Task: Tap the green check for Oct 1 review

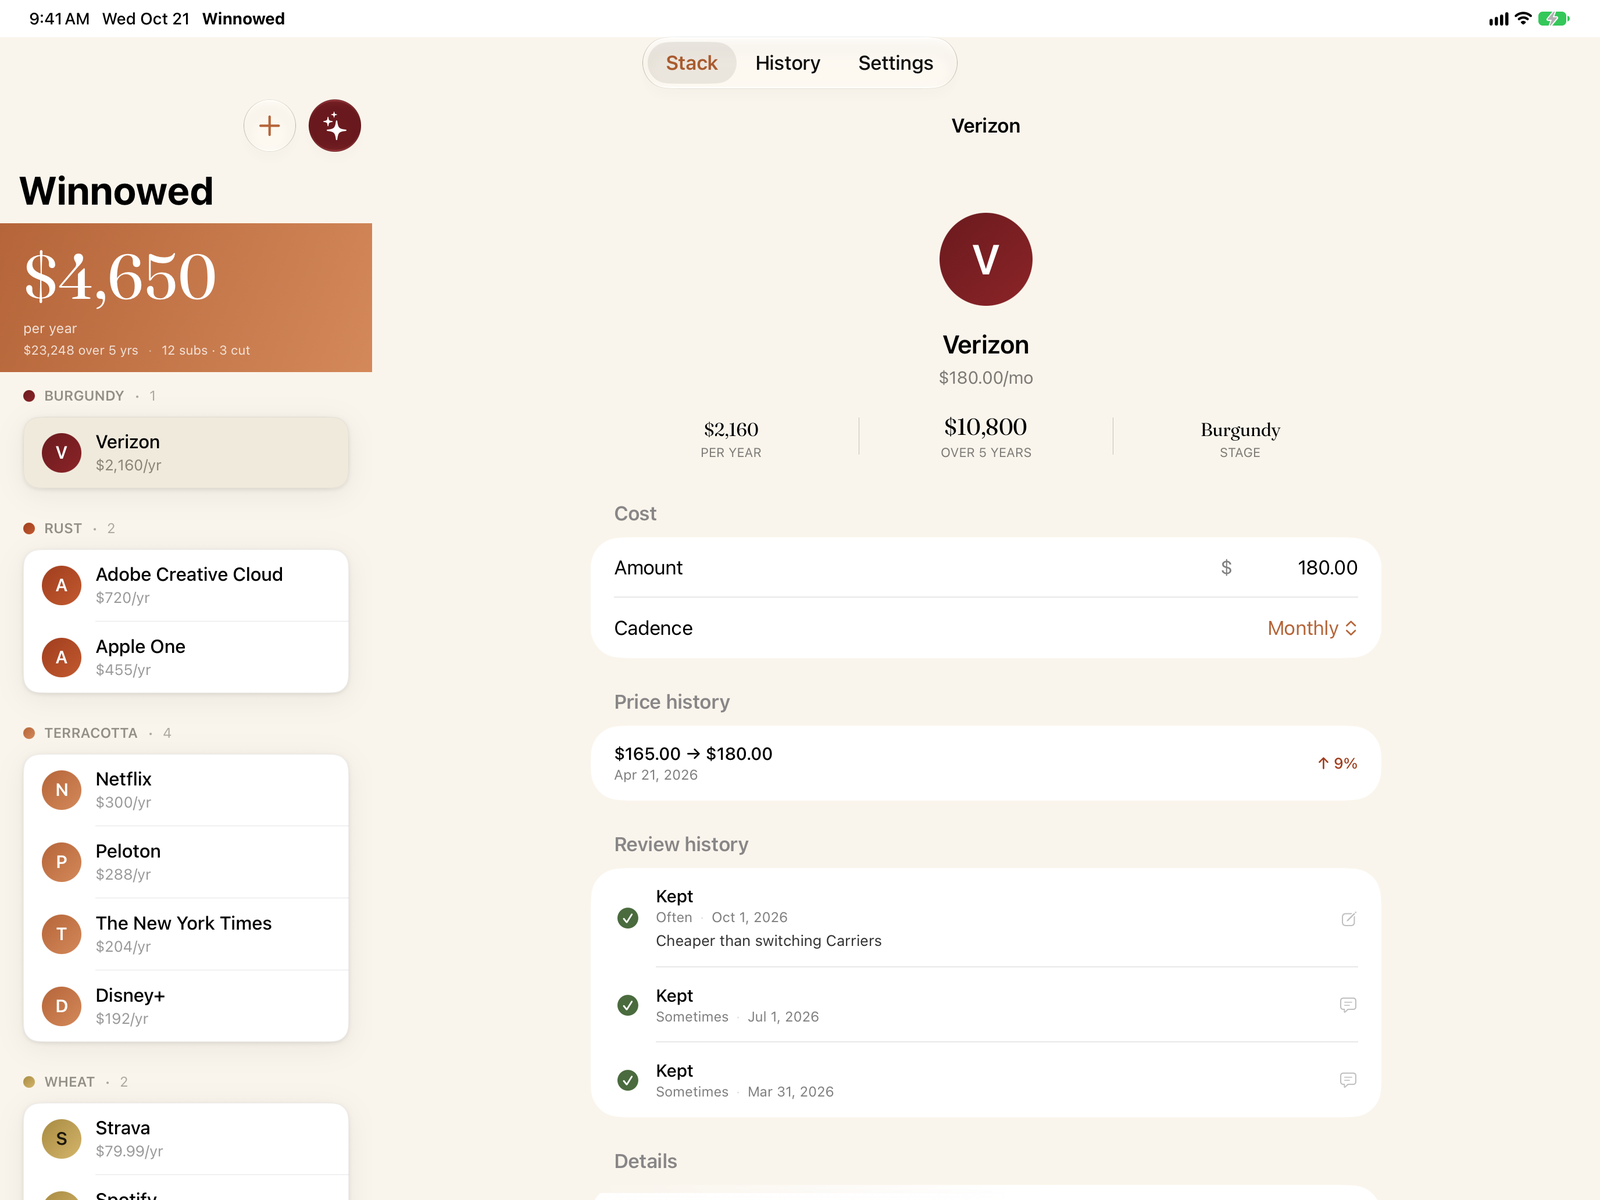Action: point(628,918)
